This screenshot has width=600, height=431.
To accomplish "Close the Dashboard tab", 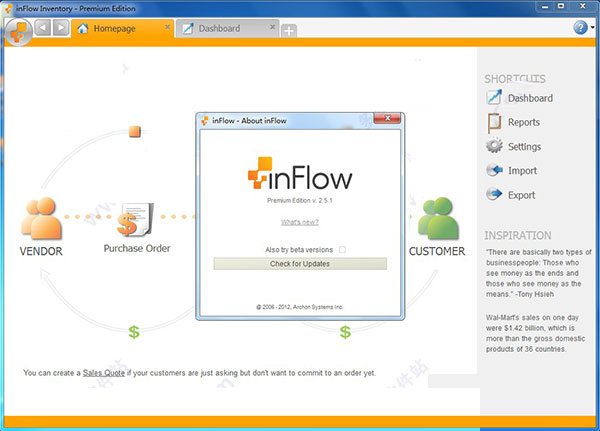I will [x=272, y=27].
